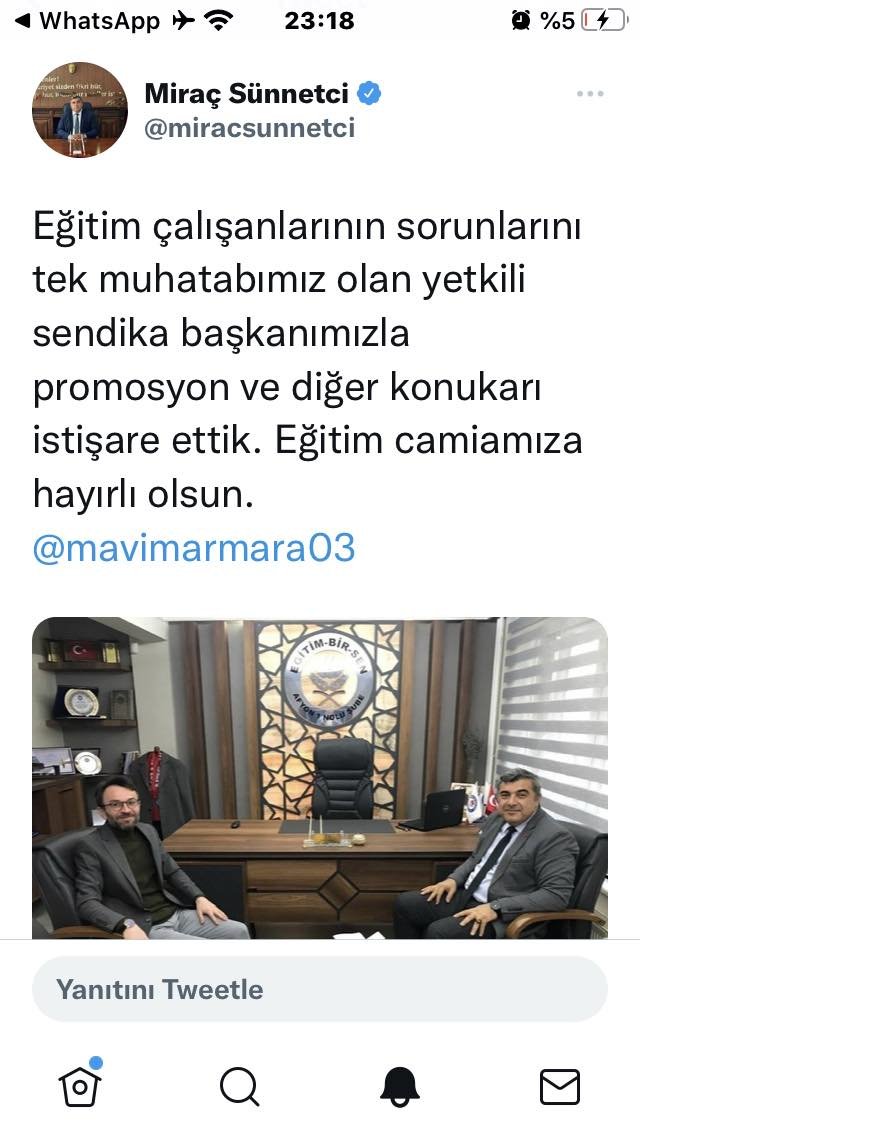This screenshot has height=1136, width=880.
Task: Open the Messages envelope tab
Action: [560, 1087]
